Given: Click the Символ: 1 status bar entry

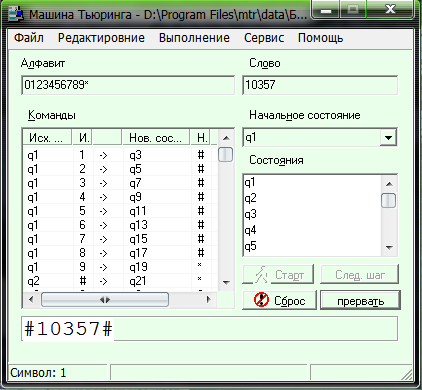Looking at the screenshot, I should pos(58,372).
